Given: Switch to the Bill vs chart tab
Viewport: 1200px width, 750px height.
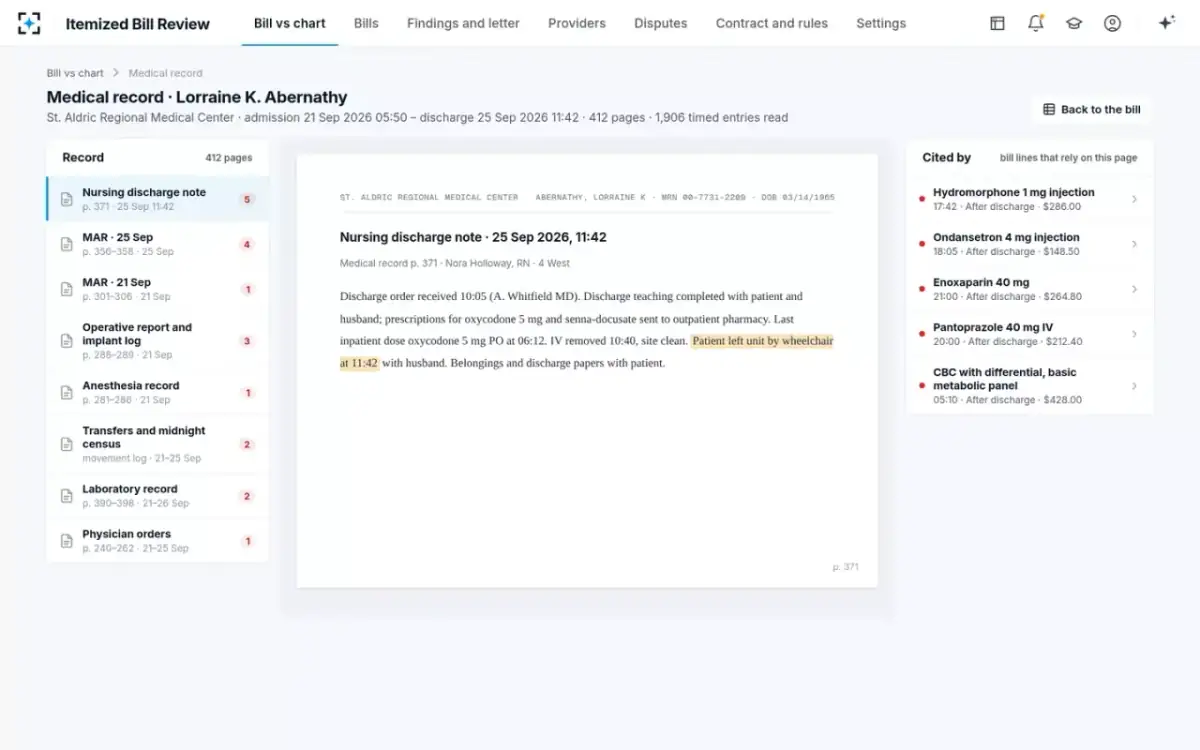Looking at the screenshot, I should coord(290,23).
